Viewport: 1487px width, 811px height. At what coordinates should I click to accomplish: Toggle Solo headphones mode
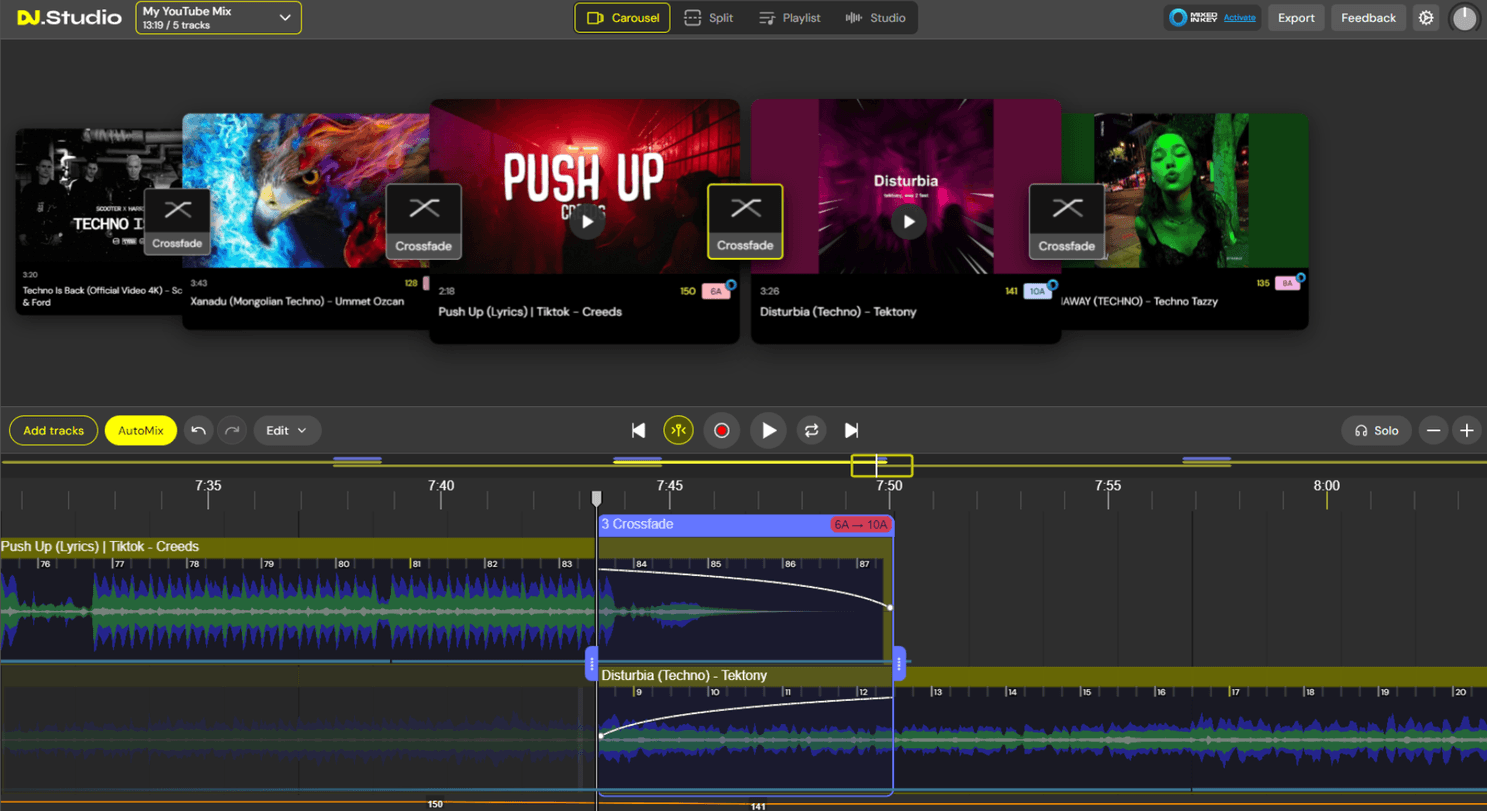point(1376,430)
